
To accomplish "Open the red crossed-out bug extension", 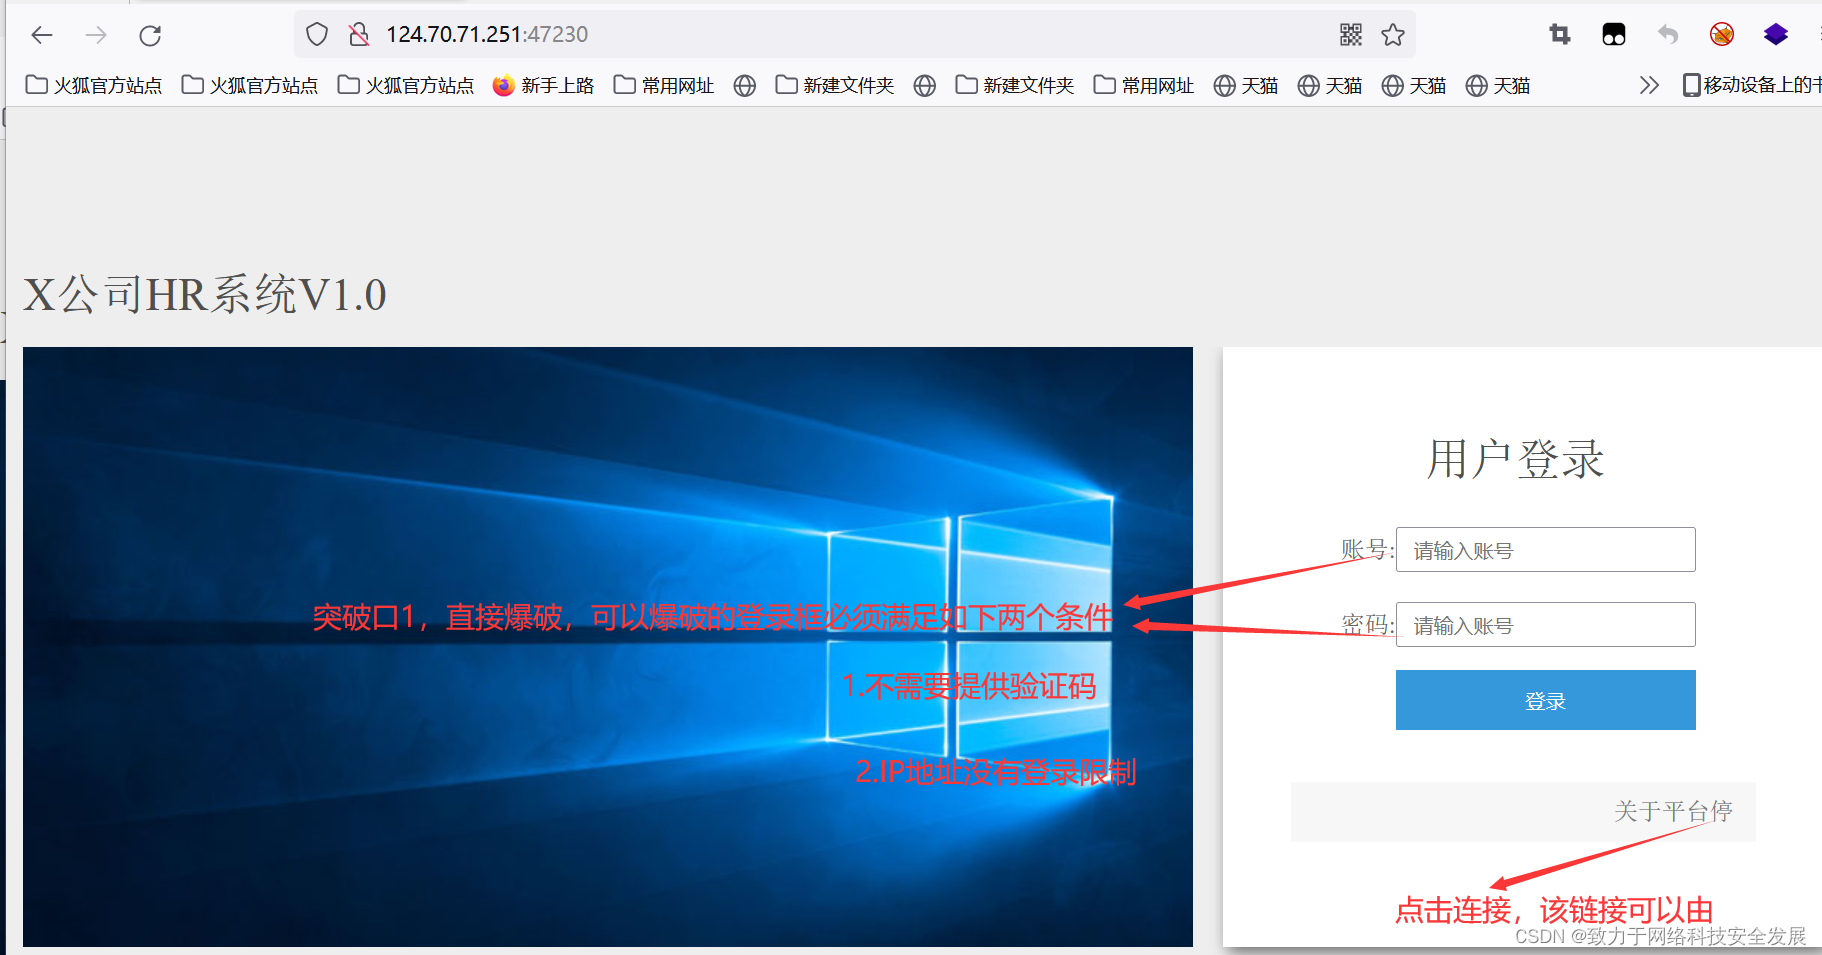I will pyautogui.click(x=1722, y=35).
